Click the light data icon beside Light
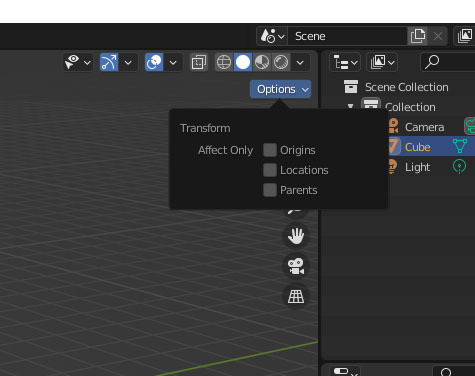The image size is (475, 376). [459, 166]
